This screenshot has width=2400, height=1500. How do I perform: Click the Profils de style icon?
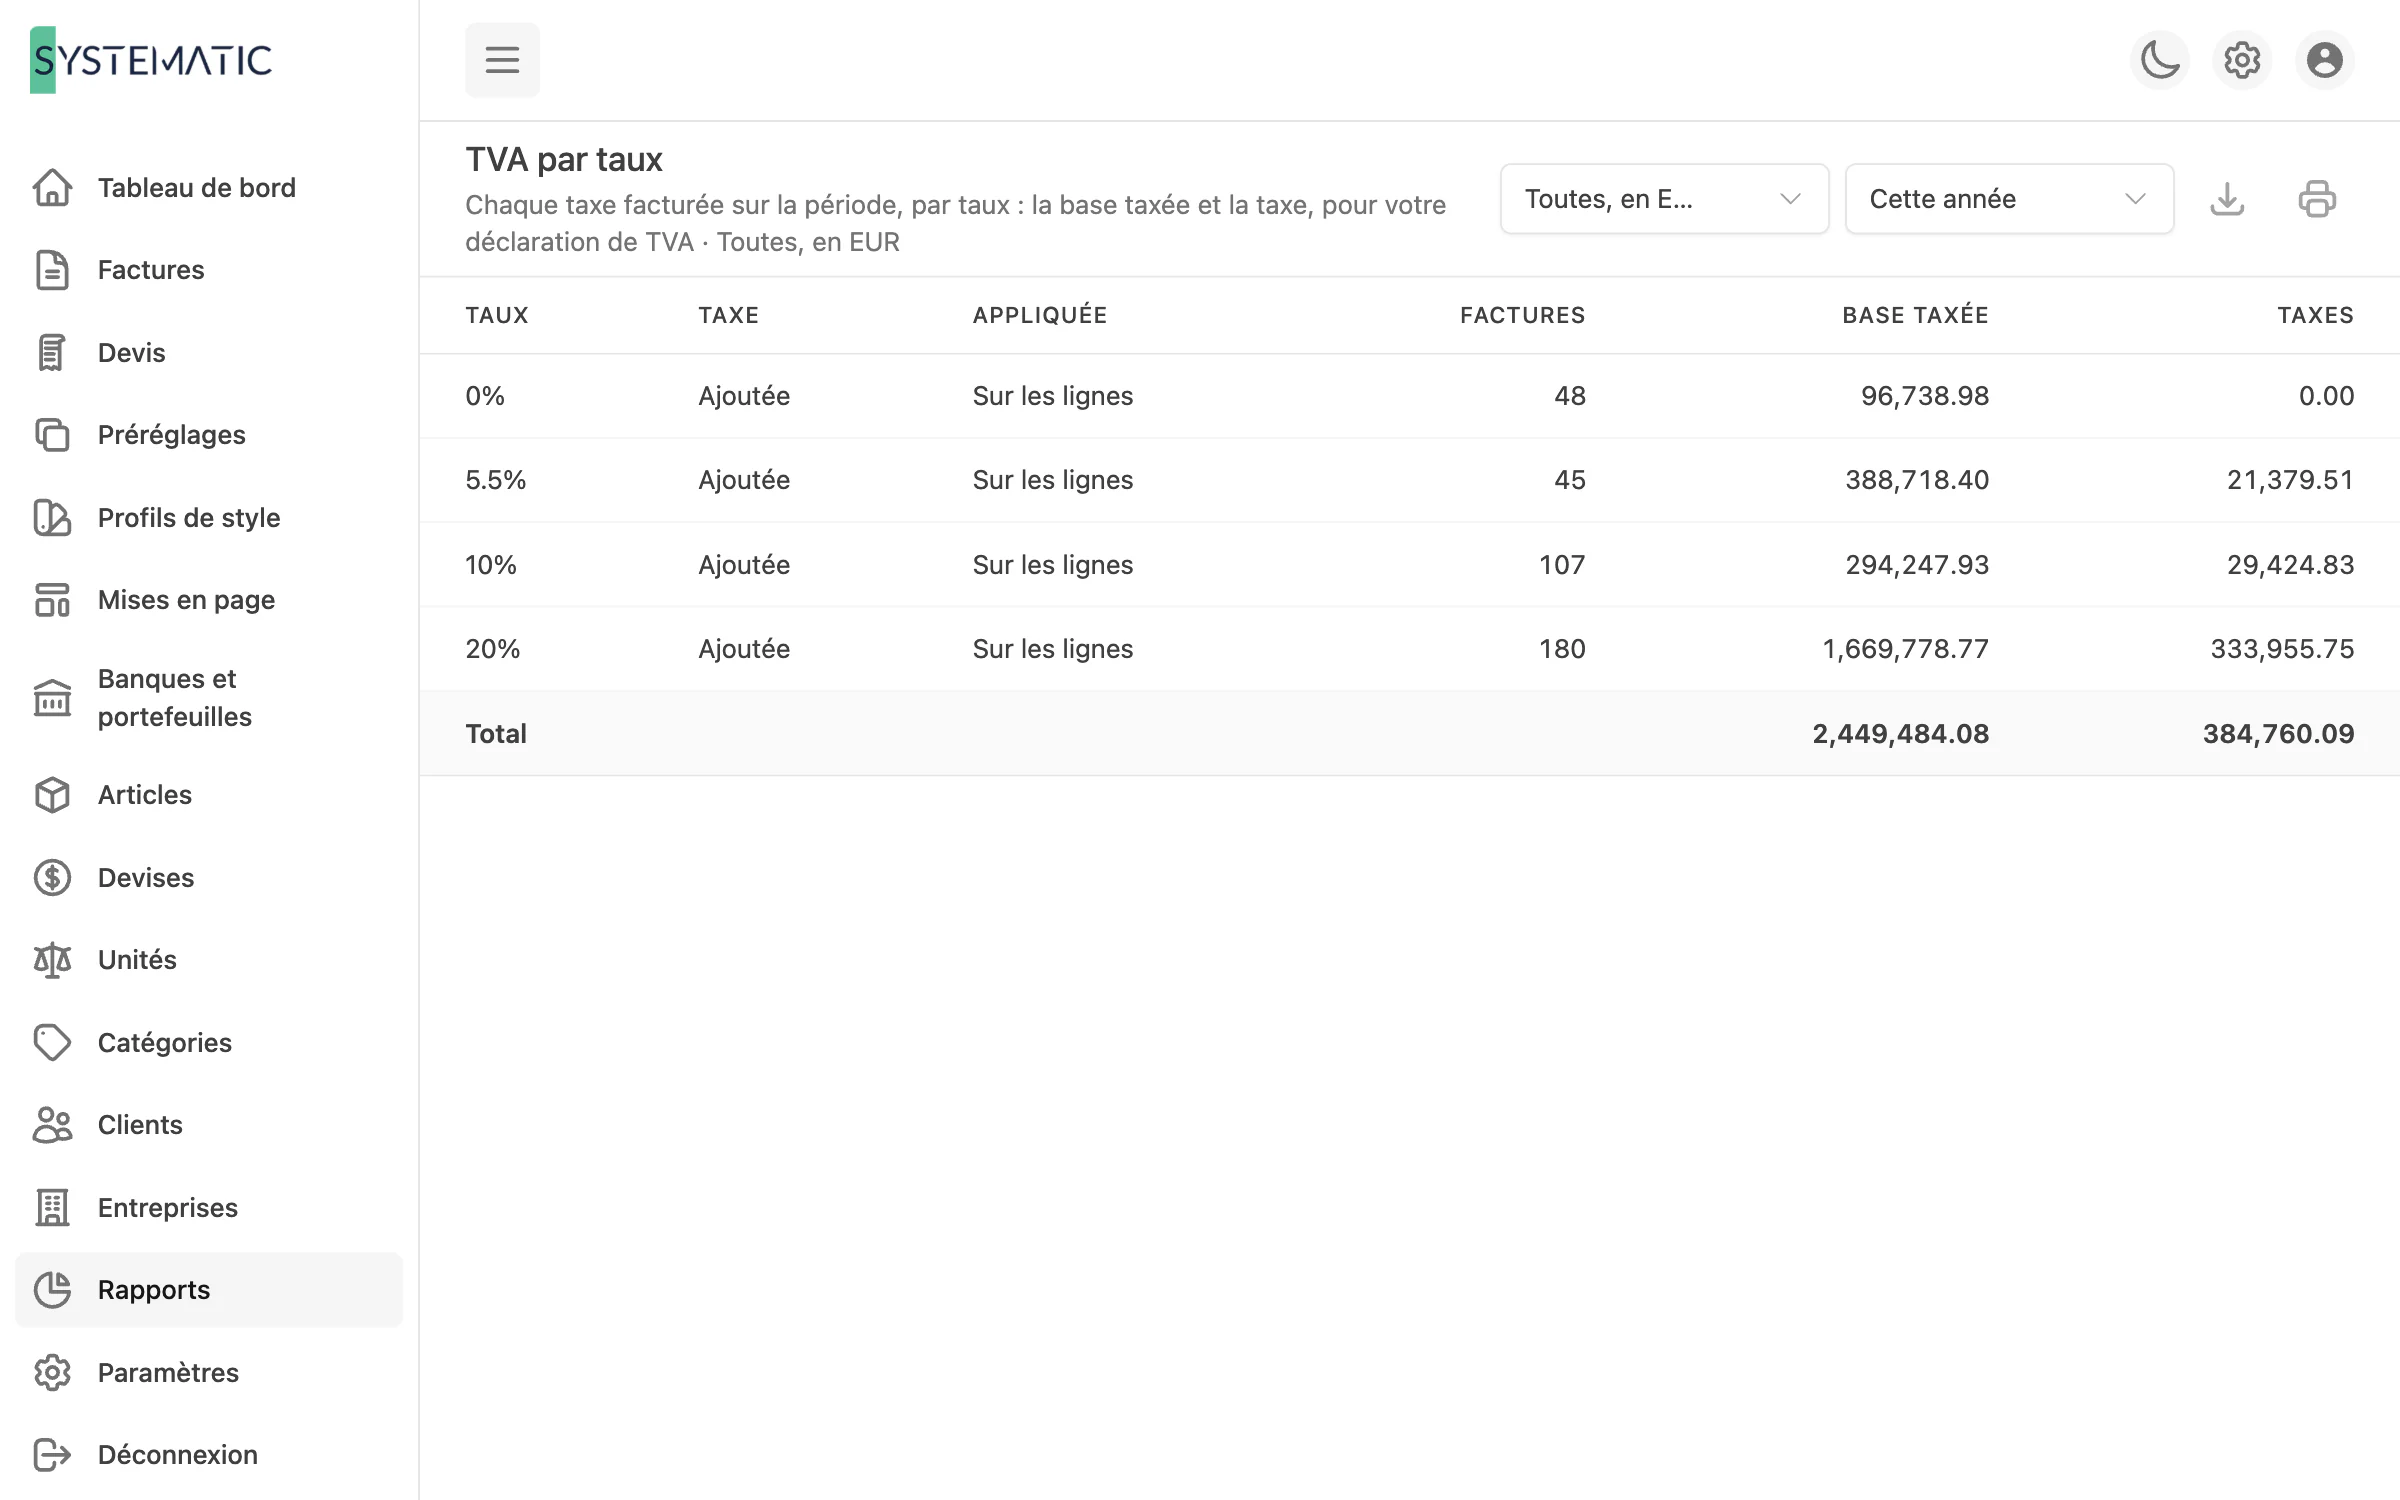click(52, 518)
